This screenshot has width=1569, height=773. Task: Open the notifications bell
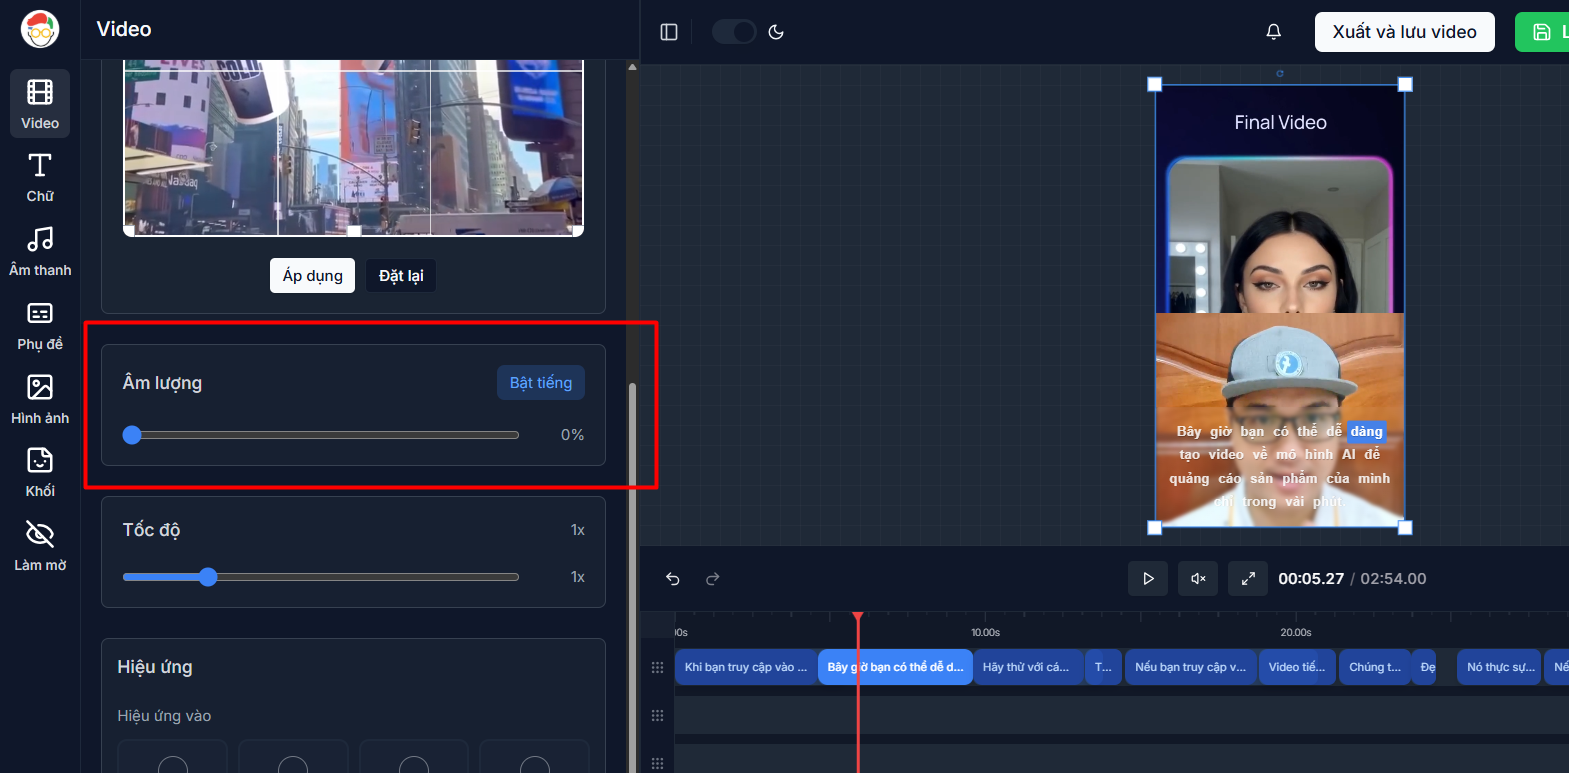click(1273, 32)
